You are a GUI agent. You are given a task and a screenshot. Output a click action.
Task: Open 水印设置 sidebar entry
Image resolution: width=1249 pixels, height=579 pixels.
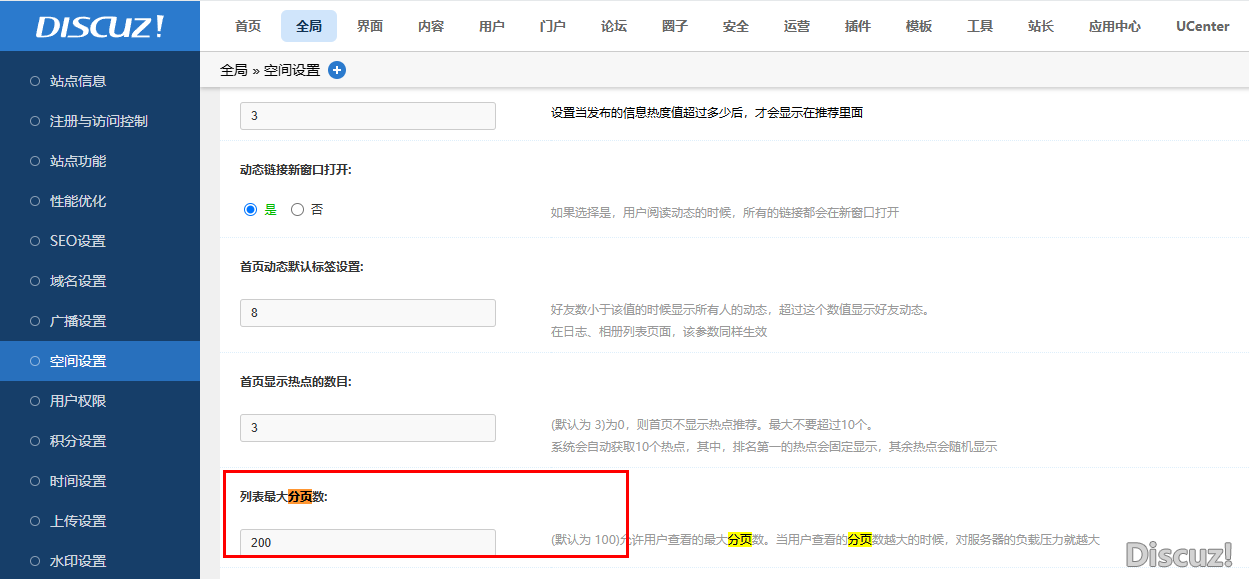[x=78, y=561]
